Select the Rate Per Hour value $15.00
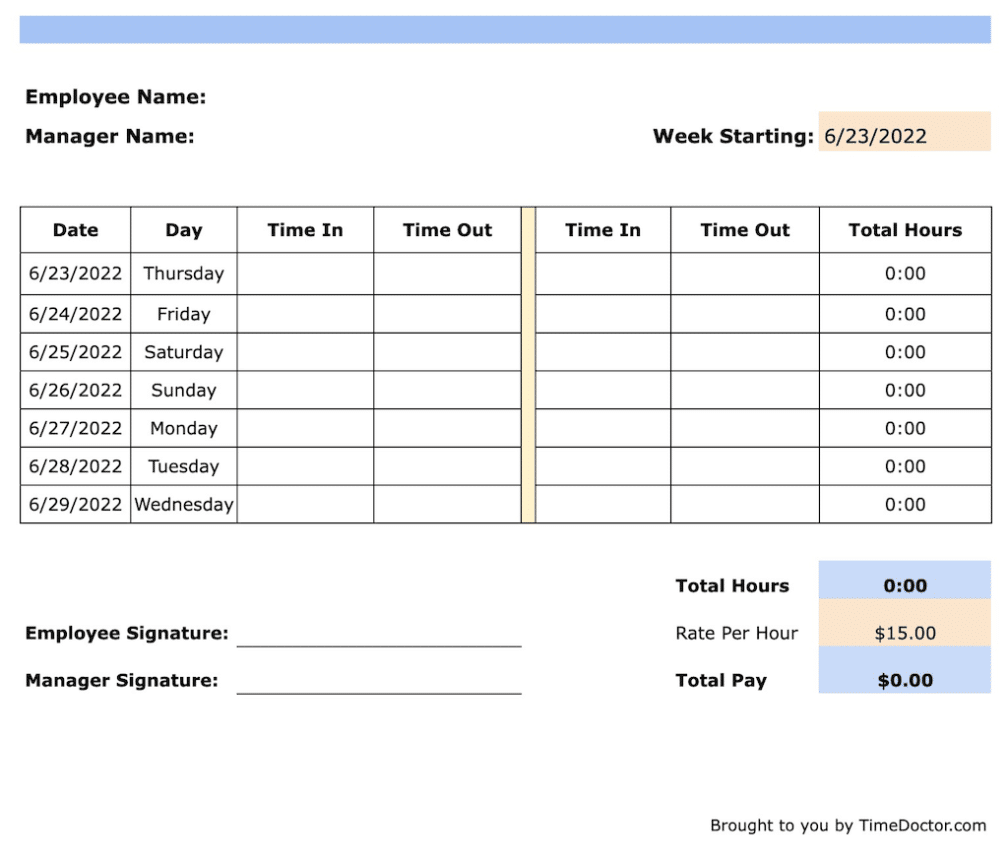The height and width of the screenshot is (856, 1008). click(x=904, y=633)
